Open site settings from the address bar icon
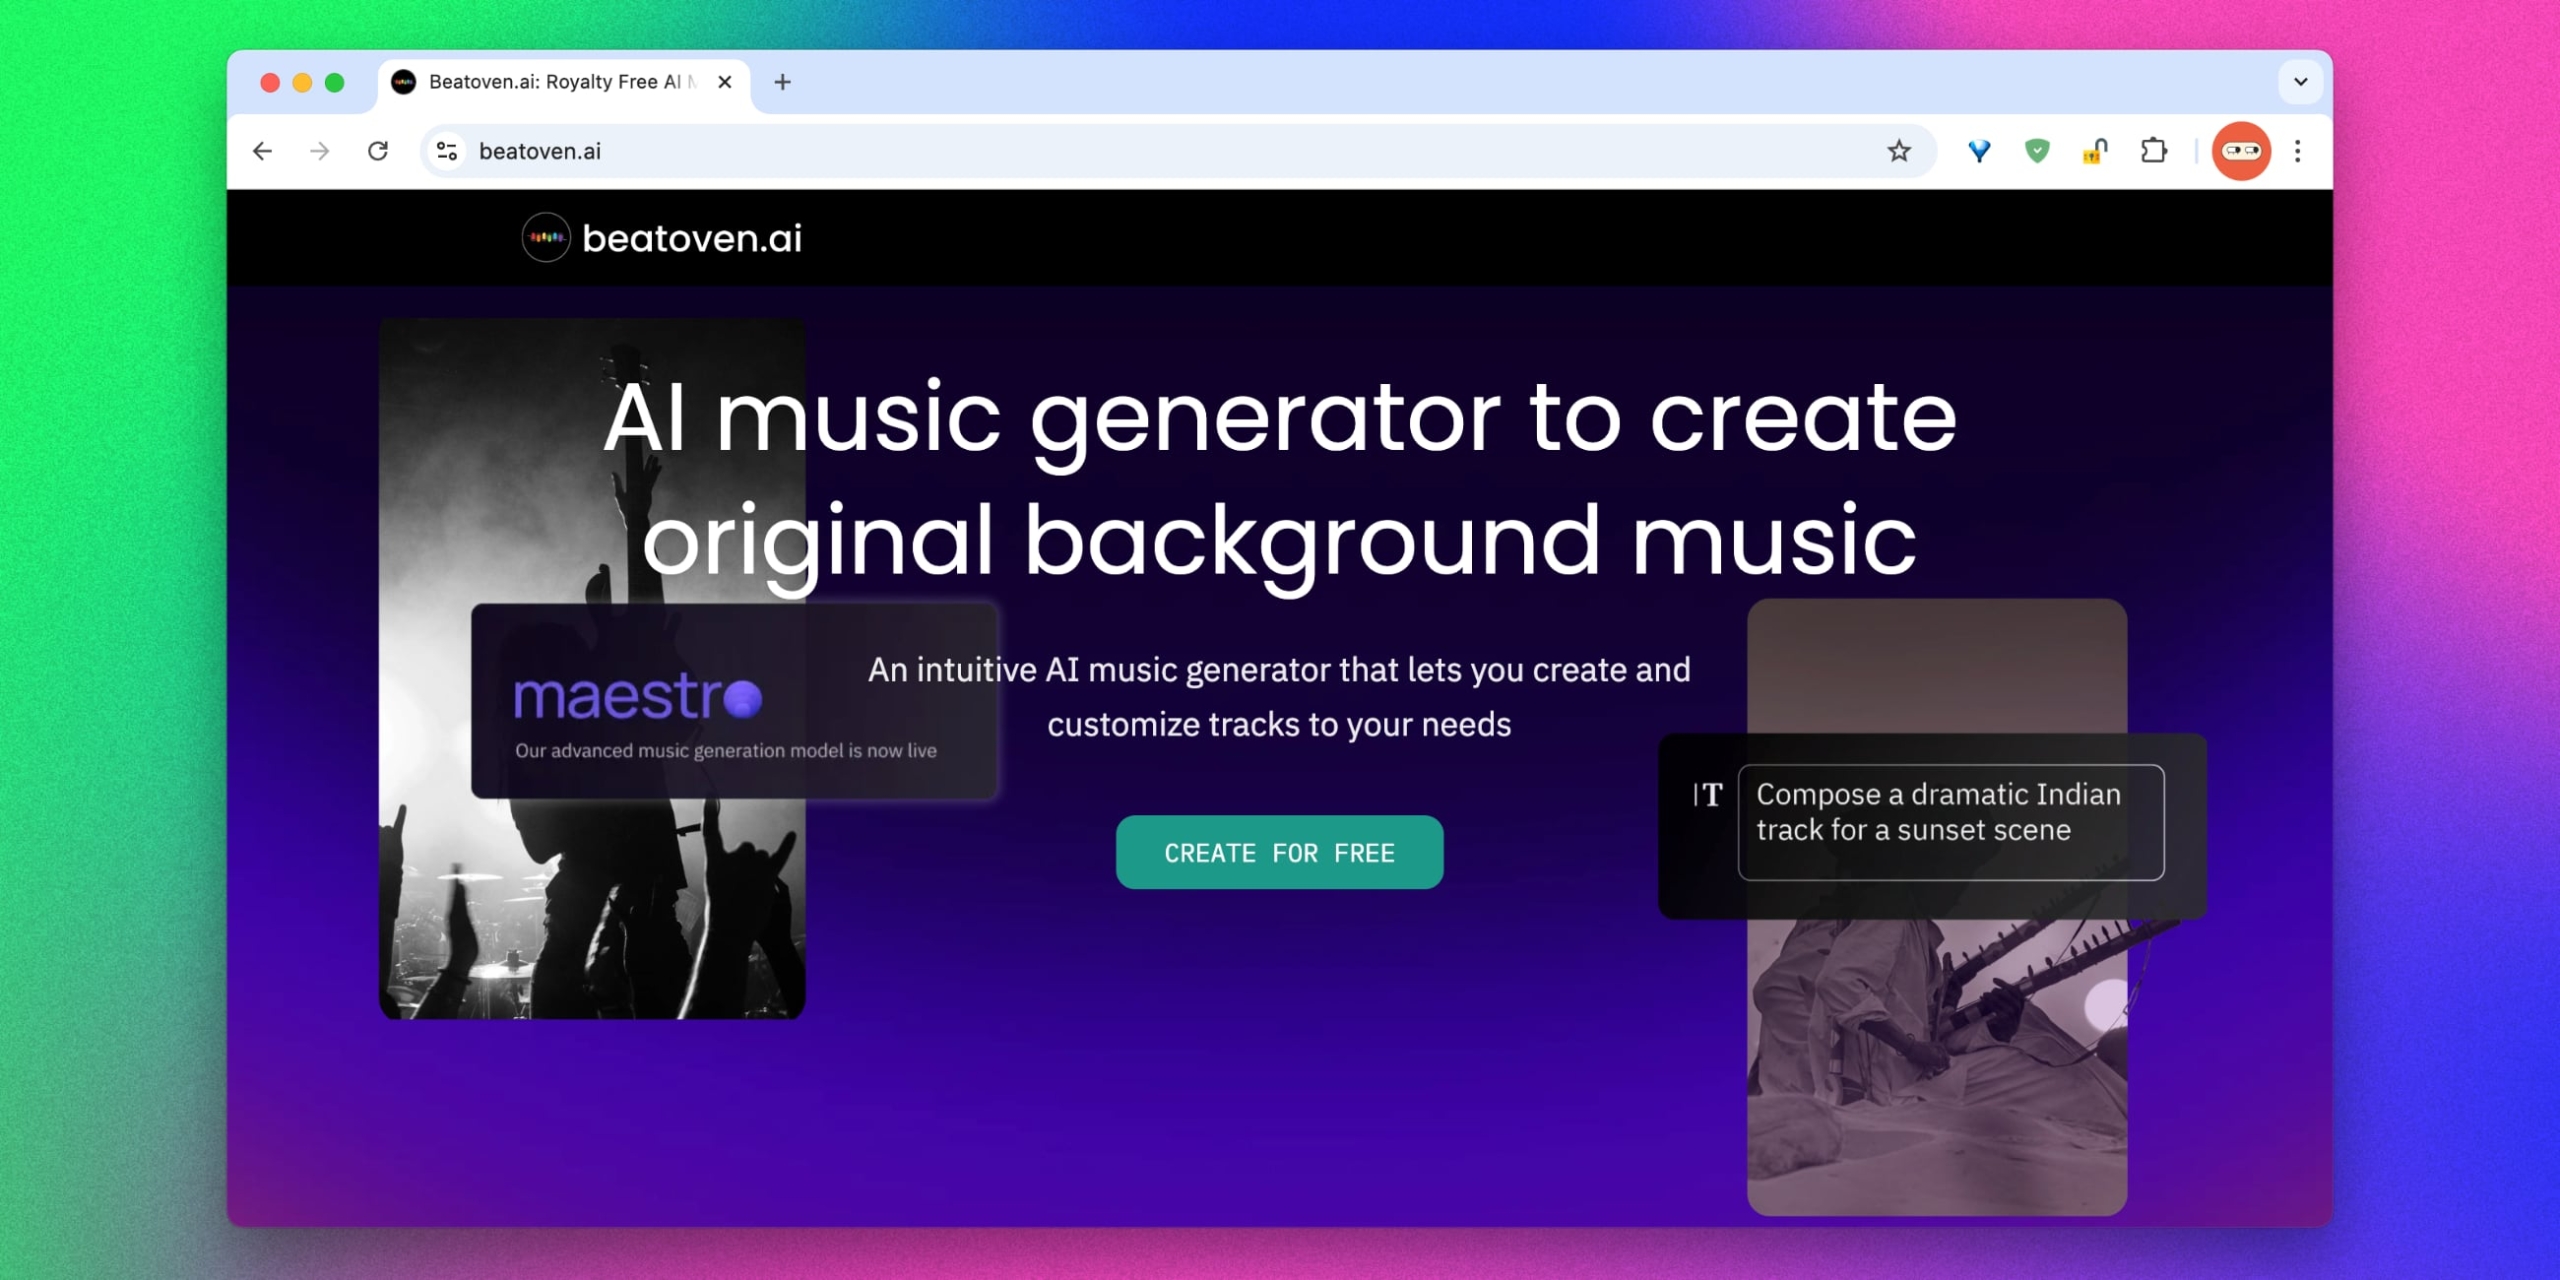2560x1280 pixels. tap(446, 151)
